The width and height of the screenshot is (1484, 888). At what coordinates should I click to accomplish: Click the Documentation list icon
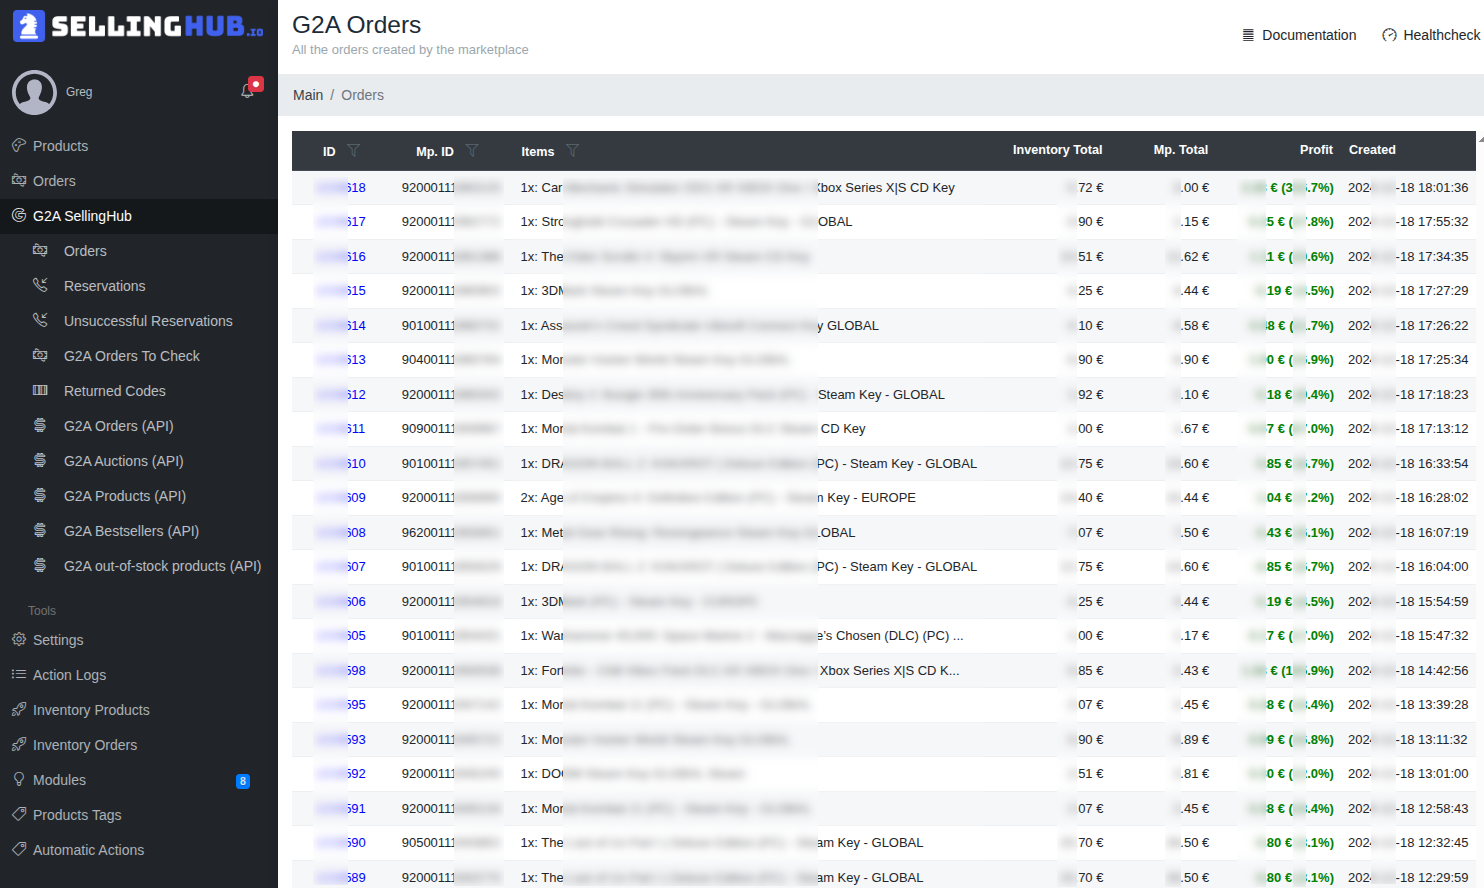[1246, 34]
